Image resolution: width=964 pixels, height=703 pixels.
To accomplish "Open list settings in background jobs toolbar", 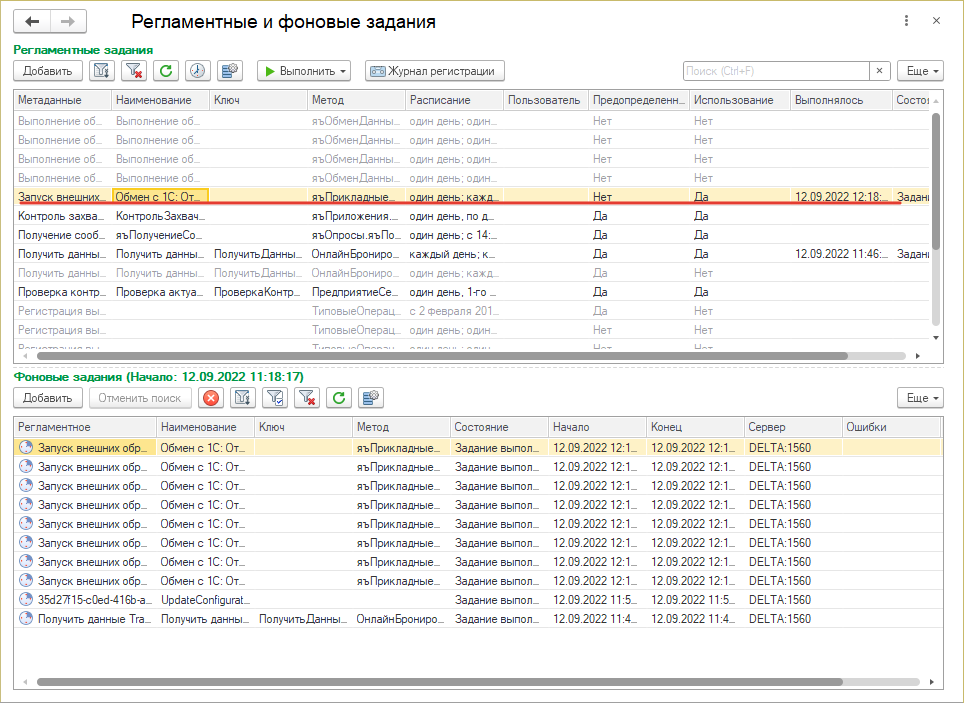I will (x=371, y=398).
